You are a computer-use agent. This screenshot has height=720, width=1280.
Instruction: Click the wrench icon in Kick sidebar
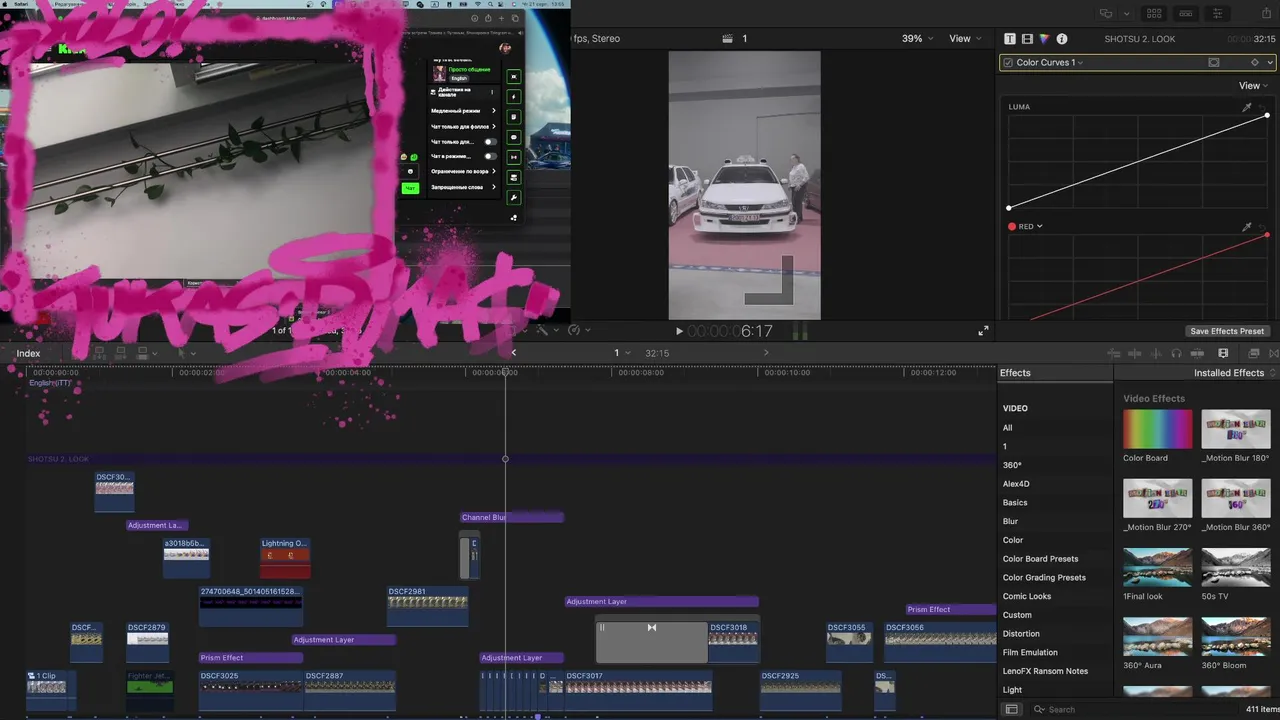[x=514, y=197]
